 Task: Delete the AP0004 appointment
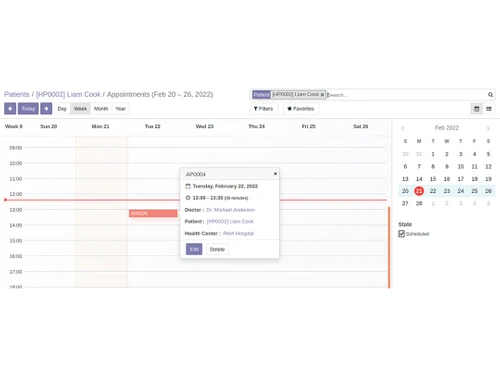pyautogui.click(x=217, y=249)
